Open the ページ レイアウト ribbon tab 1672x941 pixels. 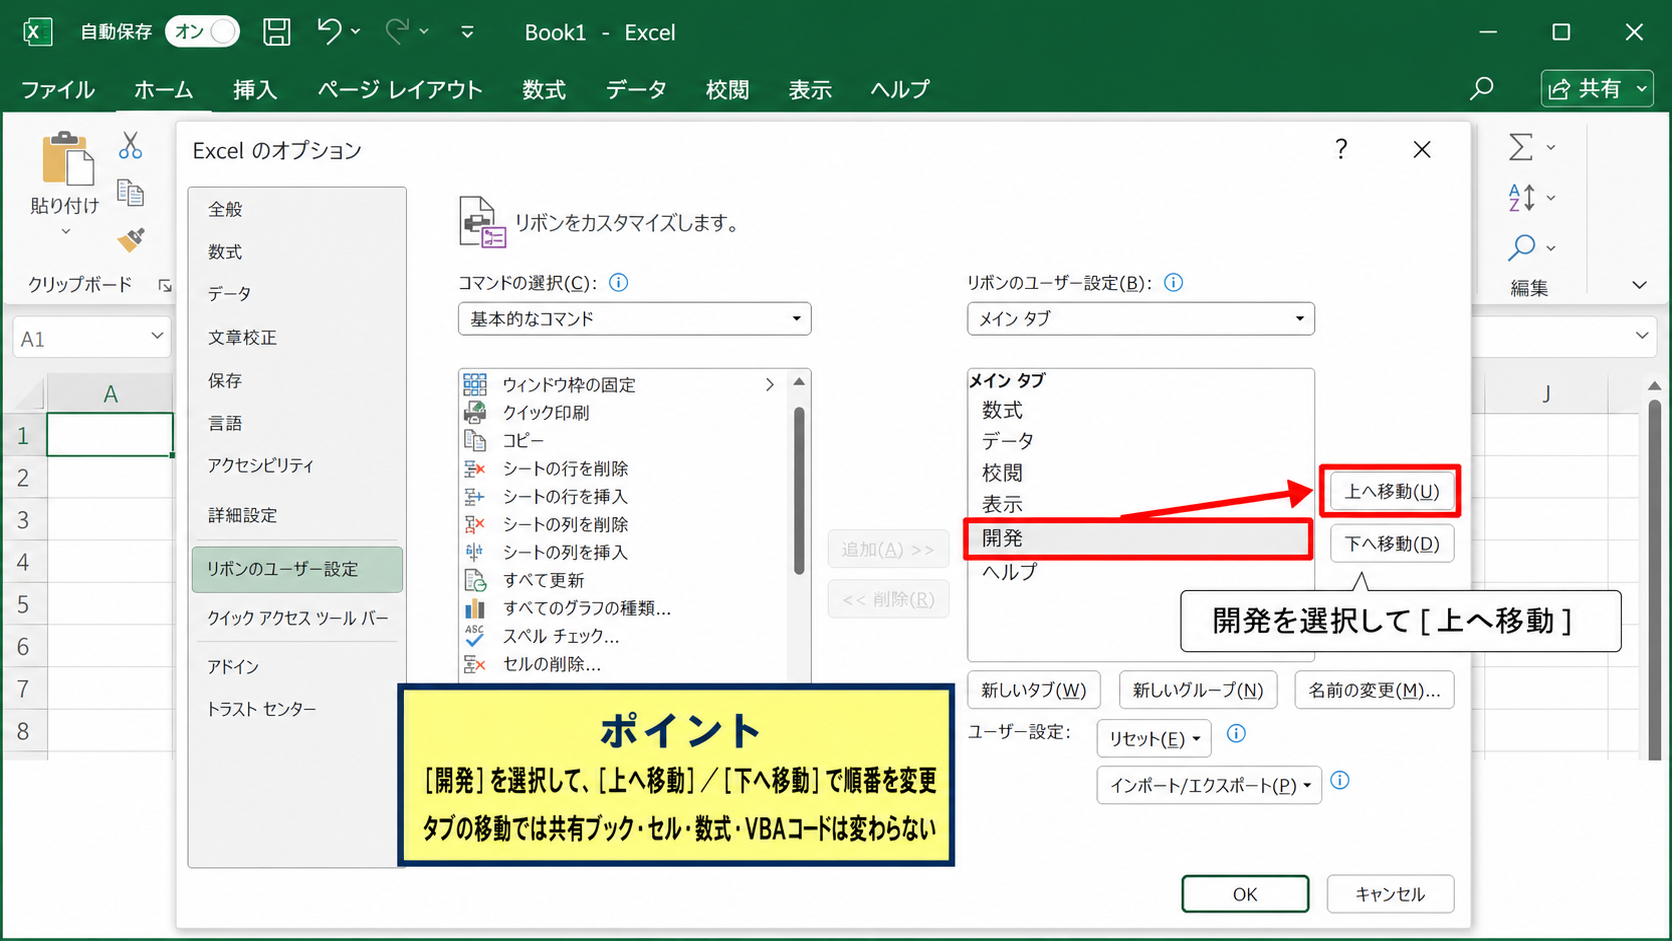tap(400, 90)
